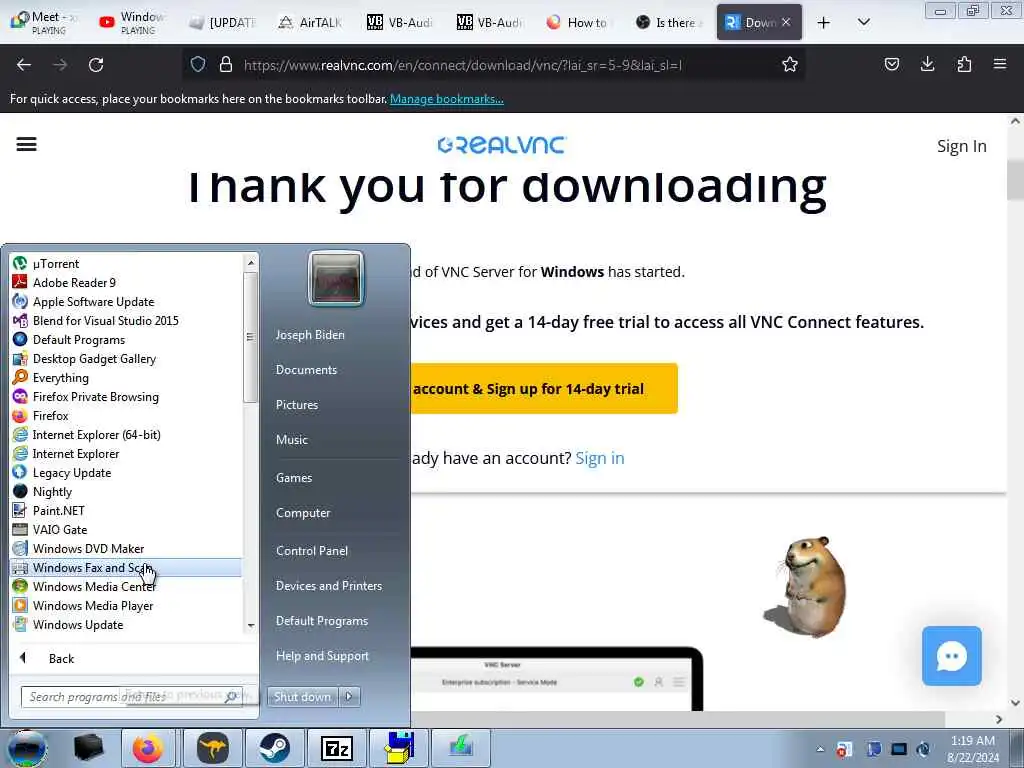The height and width of the screenshot is (768, 1024).
Task: Open the RealVNC live chat widget
Action: [952, 656]
